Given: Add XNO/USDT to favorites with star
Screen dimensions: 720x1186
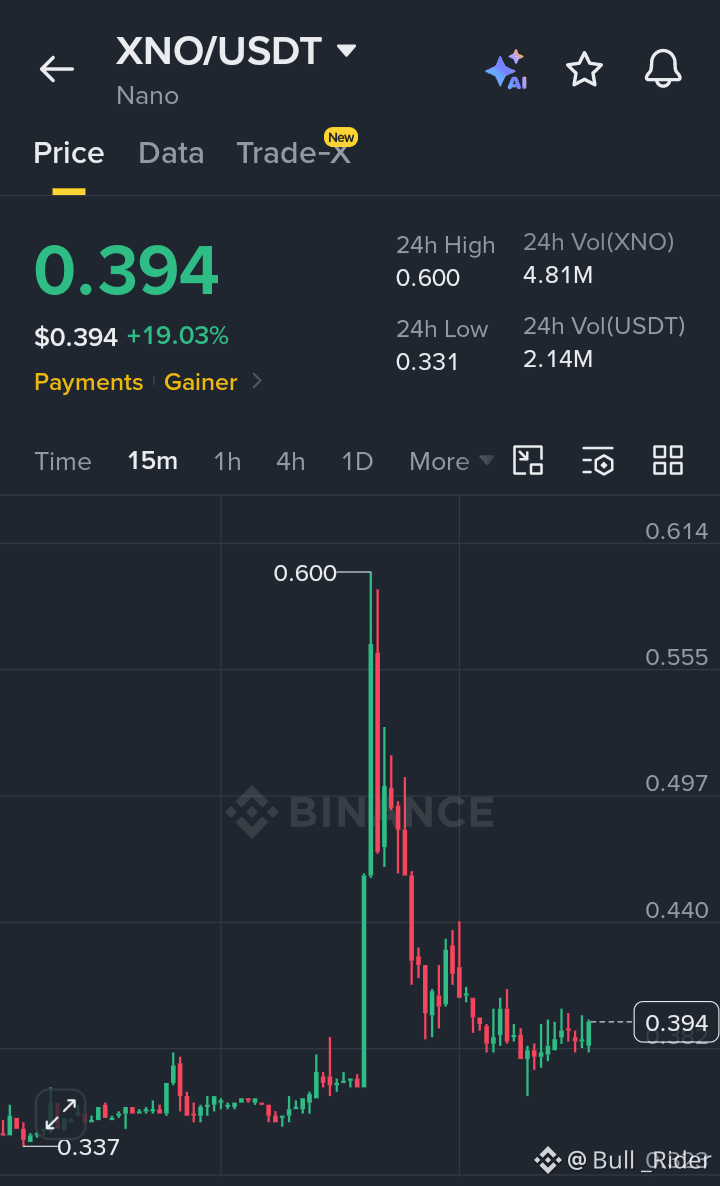Looking at the screenshot, I should tap(585, 70).
